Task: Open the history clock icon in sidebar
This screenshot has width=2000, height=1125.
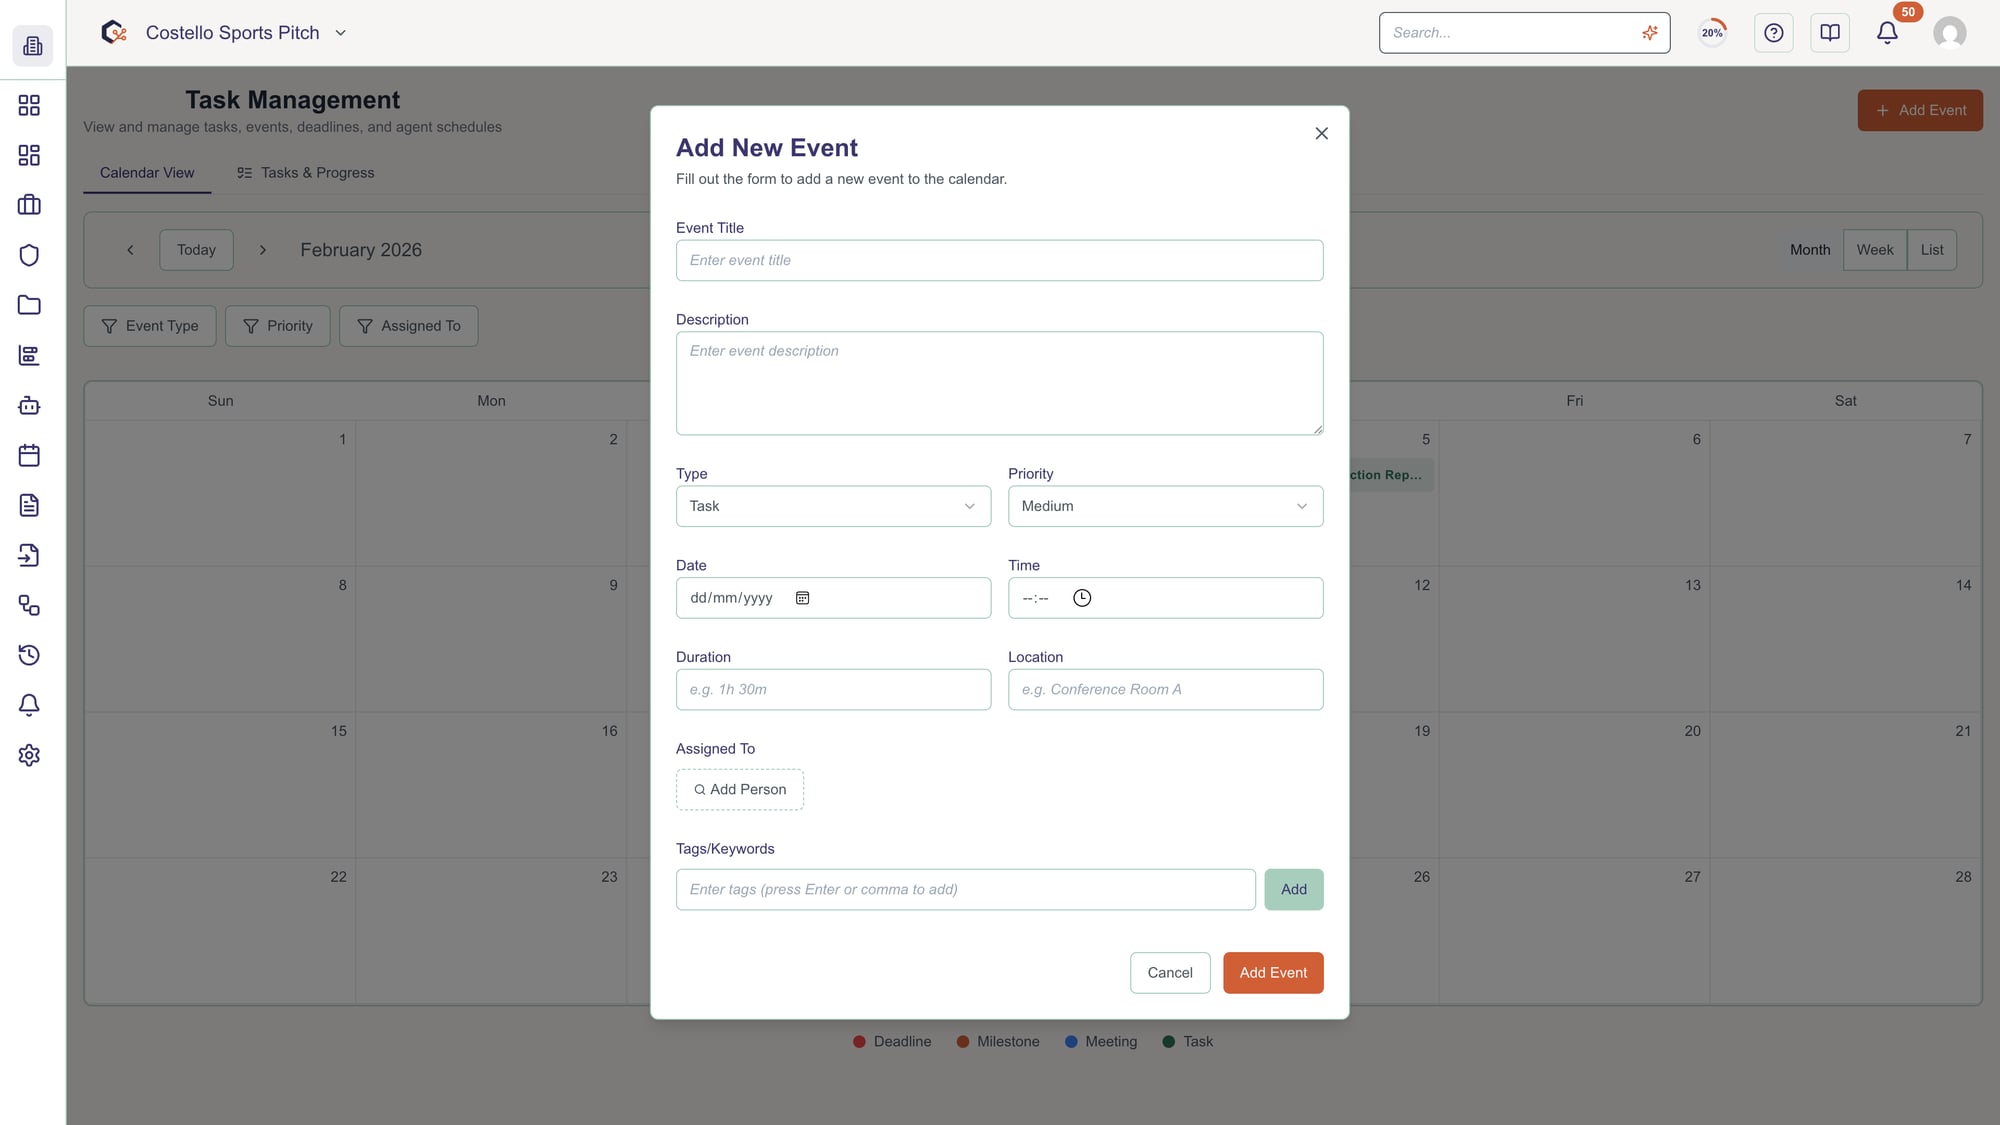Action: click(x=29, y=655)
